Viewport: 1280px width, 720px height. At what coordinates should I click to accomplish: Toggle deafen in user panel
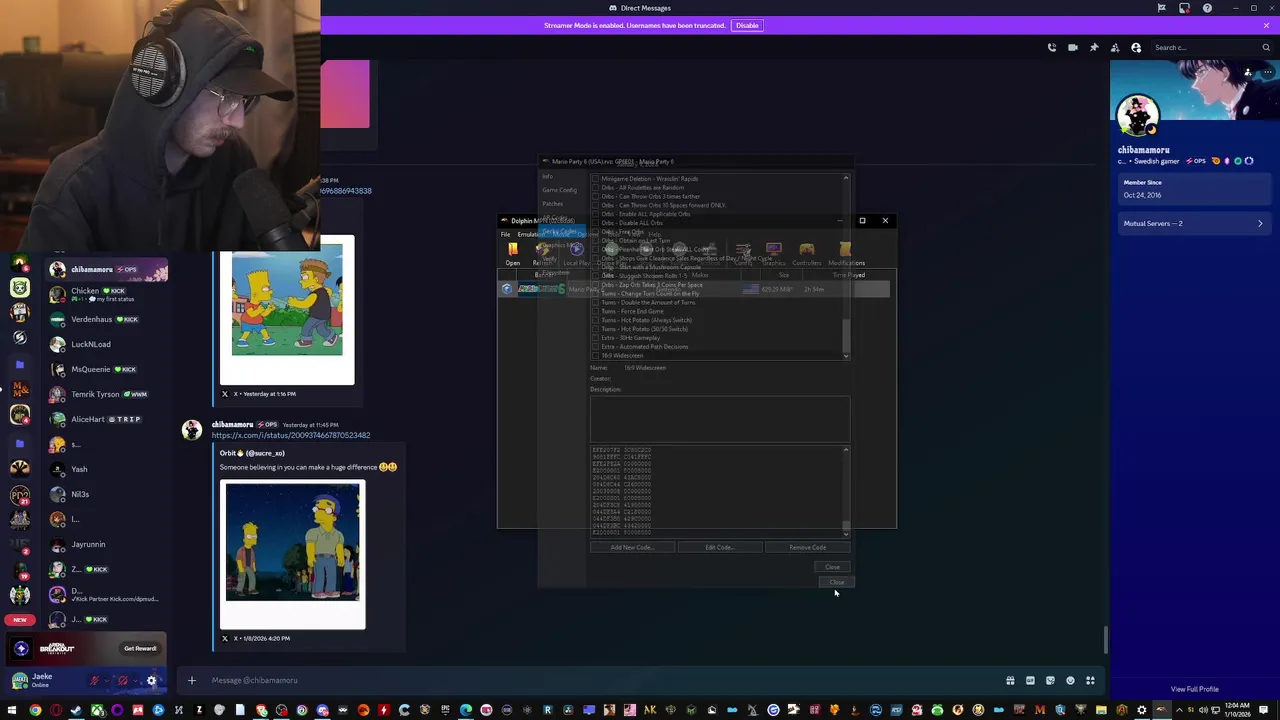tap(122, 681)
